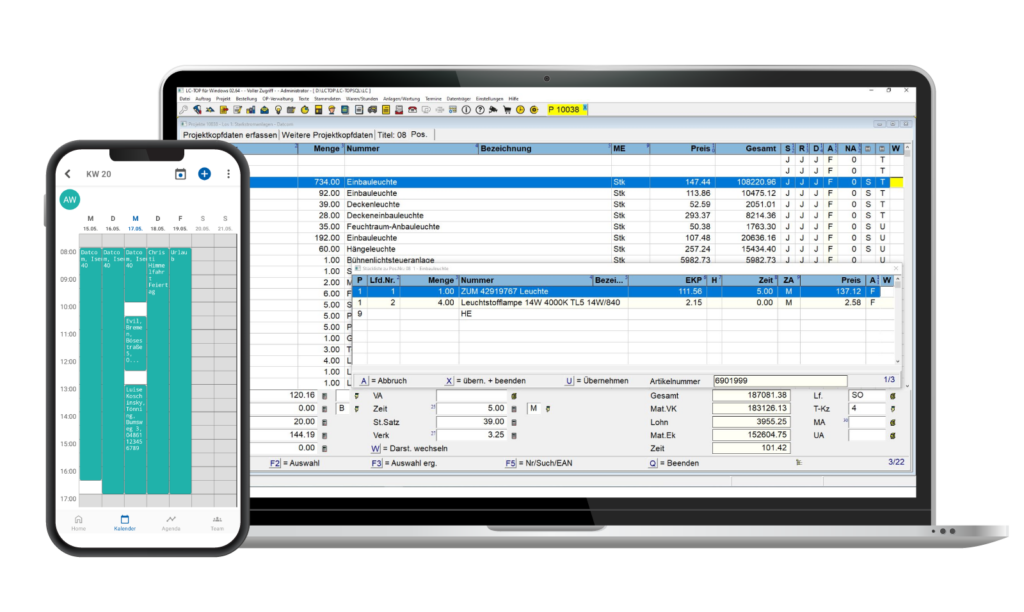Open the Datei menu
Screen dimensions: 1024x612
click(x=185, y=99)
